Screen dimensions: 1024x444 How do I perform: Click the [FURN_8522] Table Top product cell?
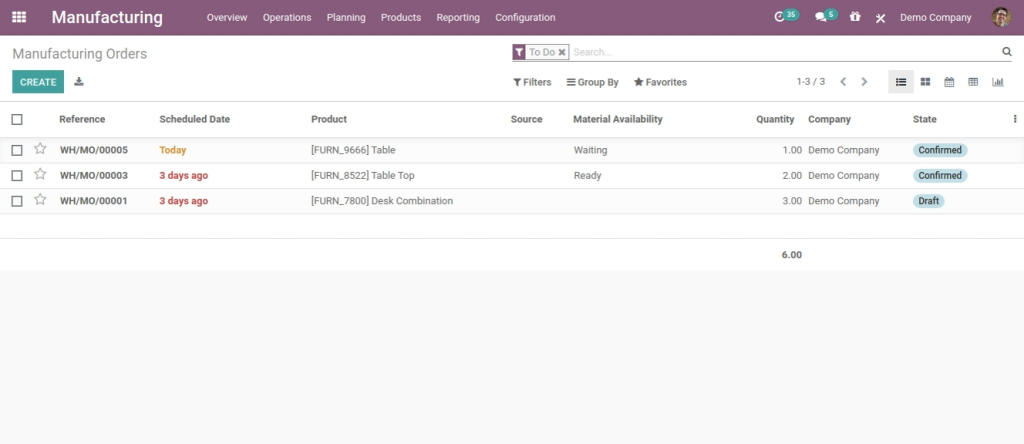point(362,176)
